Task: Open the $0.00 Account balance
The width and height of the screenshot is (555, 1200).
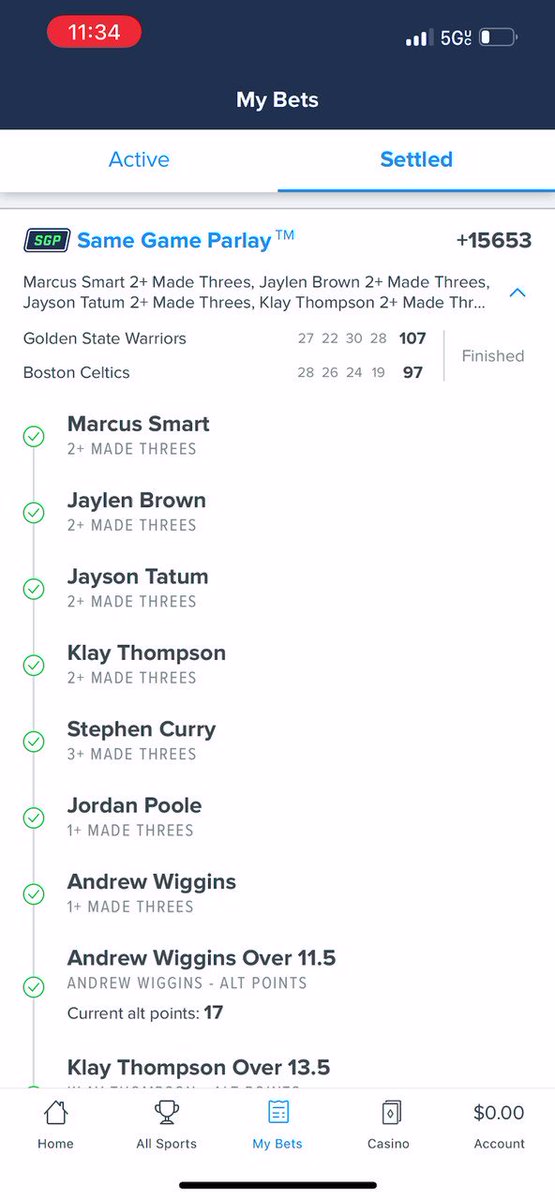Action: [498, 1126]
